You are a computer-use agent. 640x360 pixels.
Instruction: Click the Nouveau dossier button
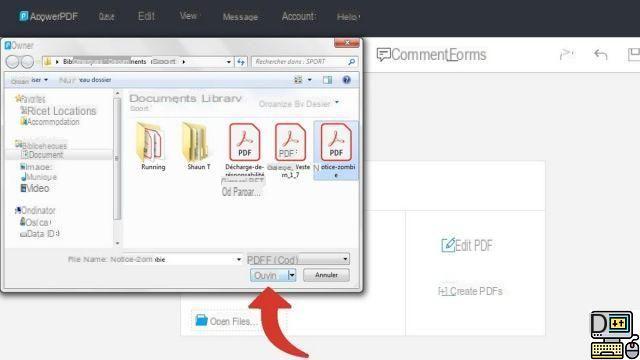click(85, 80)
